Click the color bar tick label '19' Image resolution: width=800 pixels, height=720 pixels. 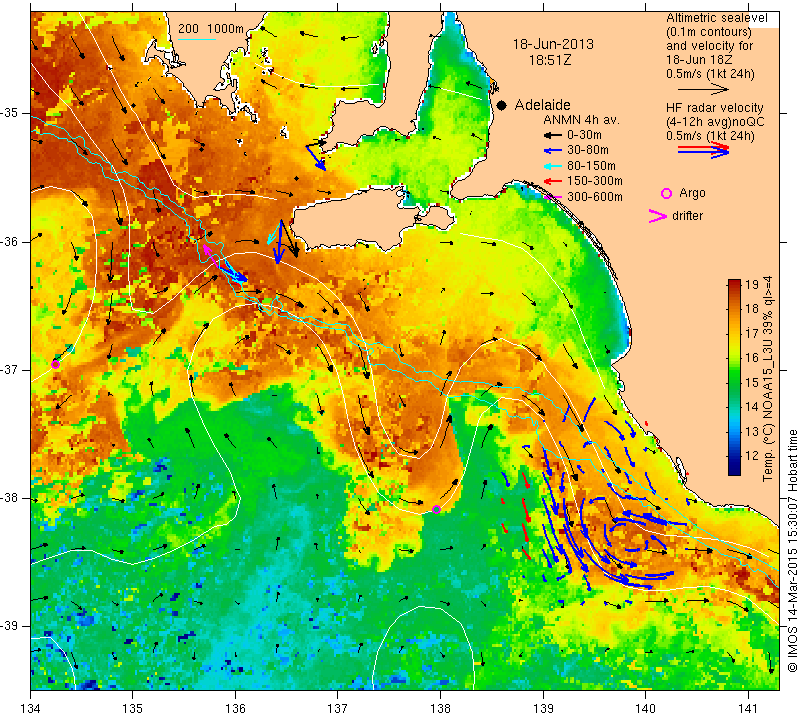tap(752, 285)
